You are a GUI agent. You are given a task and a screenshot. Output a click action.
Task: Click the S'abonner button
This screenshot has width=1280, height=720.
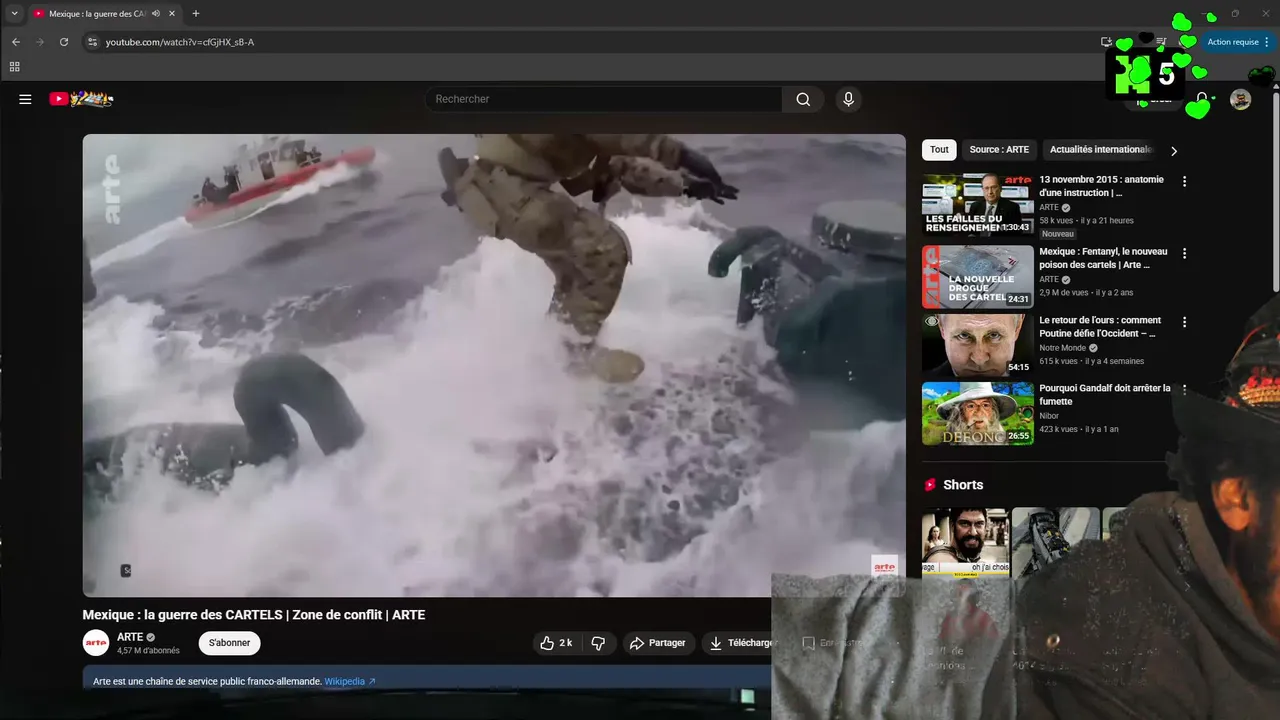[x=229, y=643]
